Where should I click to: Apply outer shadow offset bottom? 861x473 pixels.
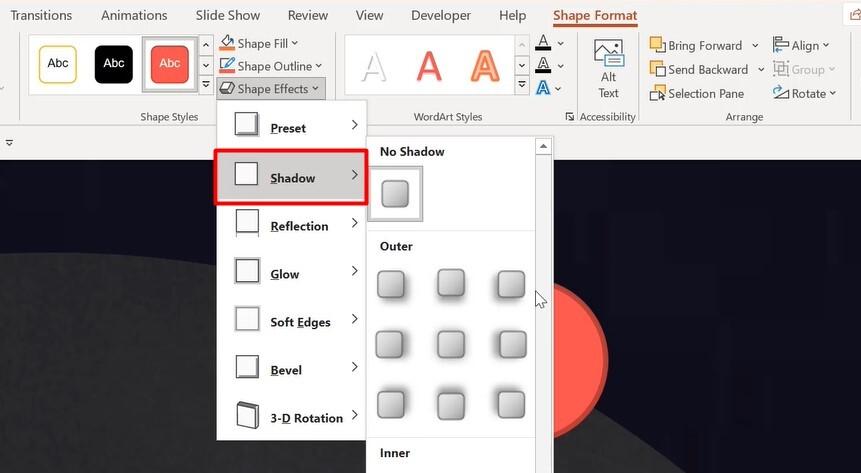[x=451, y=285]
